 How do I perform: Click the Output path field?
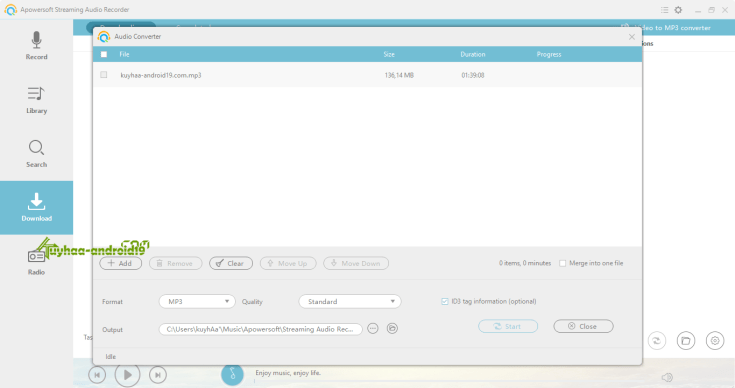point(260,329)
